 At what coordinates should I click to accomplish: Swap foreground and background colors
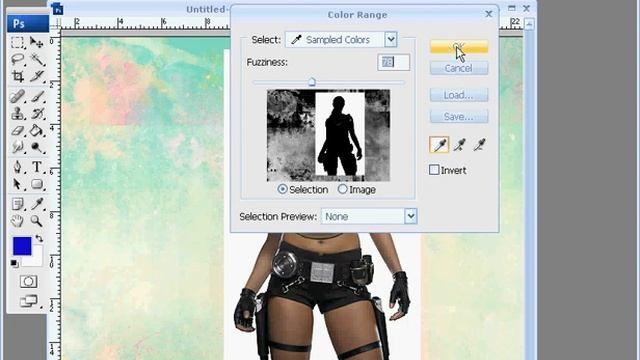39,238
